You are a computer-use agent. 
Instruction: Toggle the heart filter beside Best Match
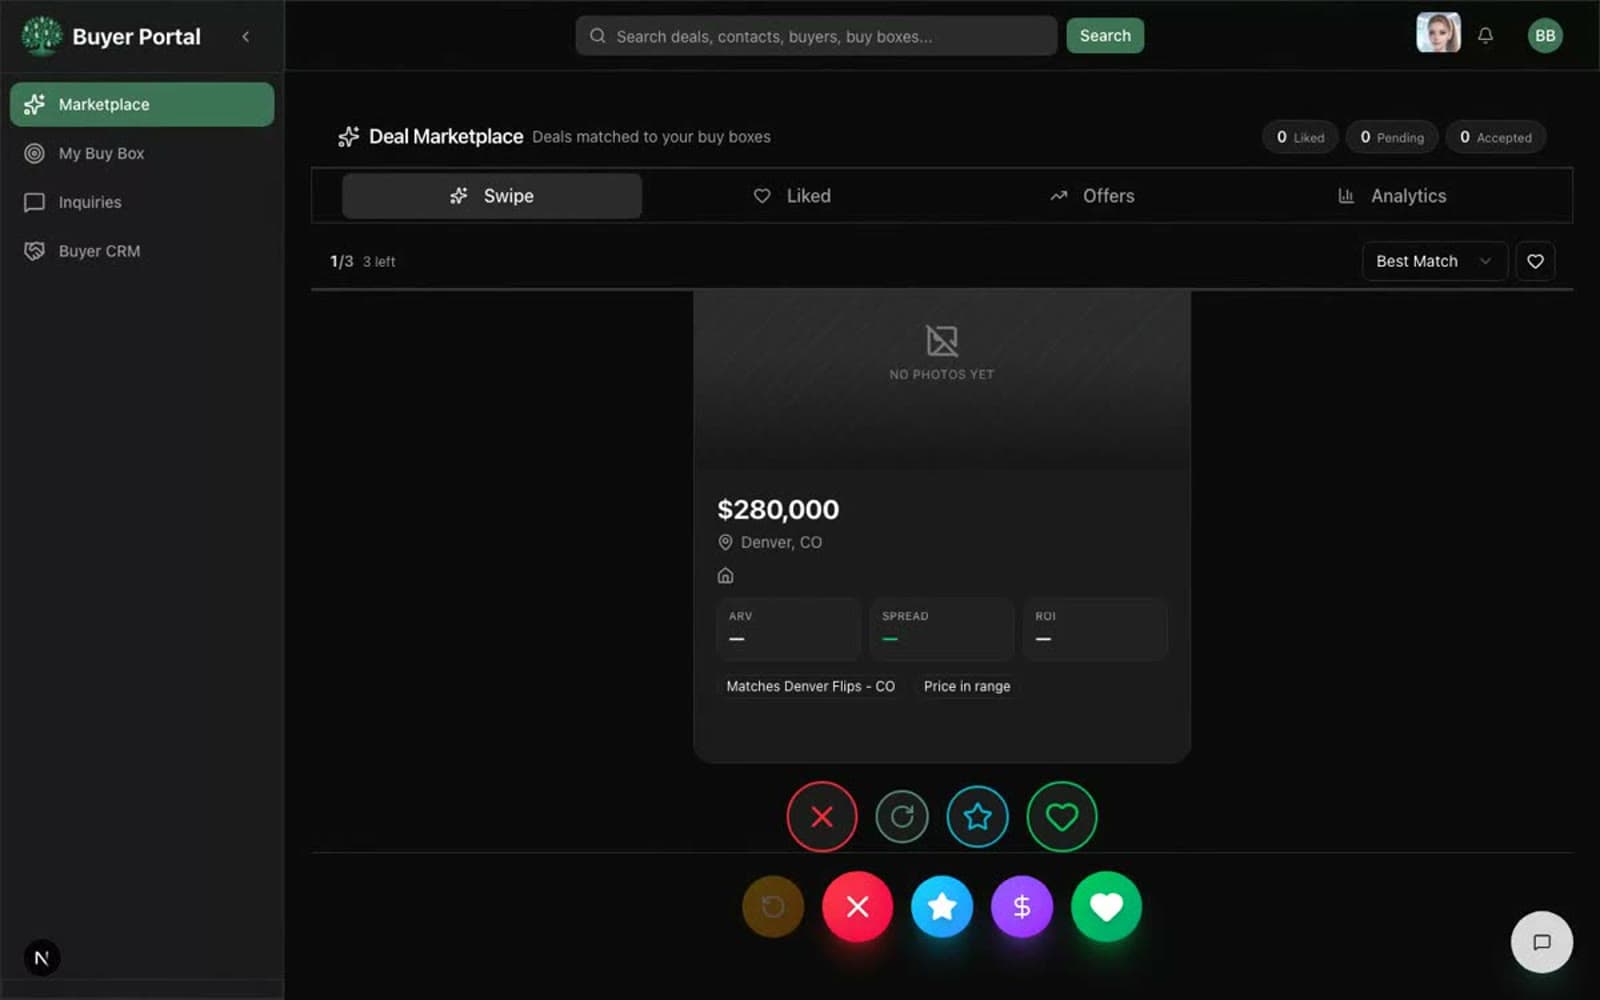click(1535, 261)
